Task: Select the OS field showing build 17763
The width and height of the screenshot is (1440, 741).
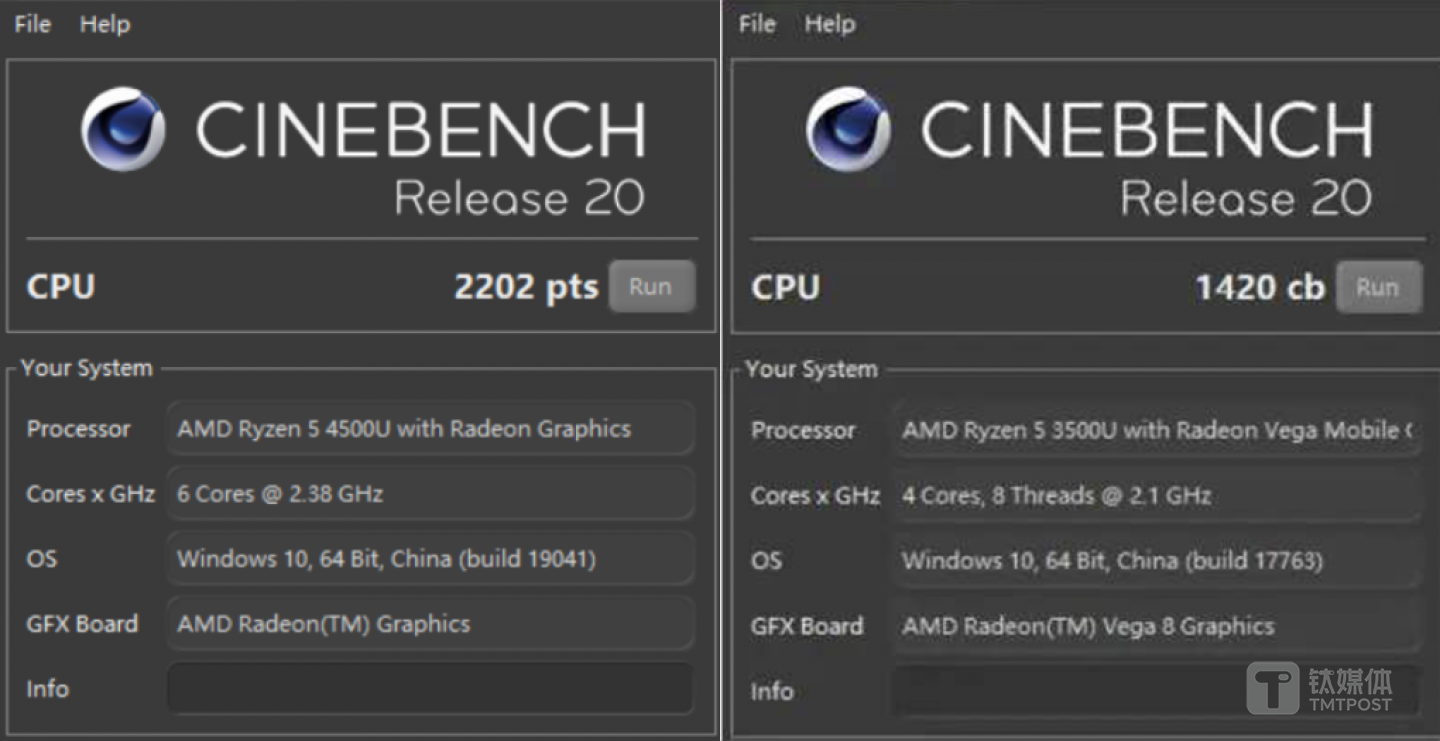Action: pos(1155,561)
